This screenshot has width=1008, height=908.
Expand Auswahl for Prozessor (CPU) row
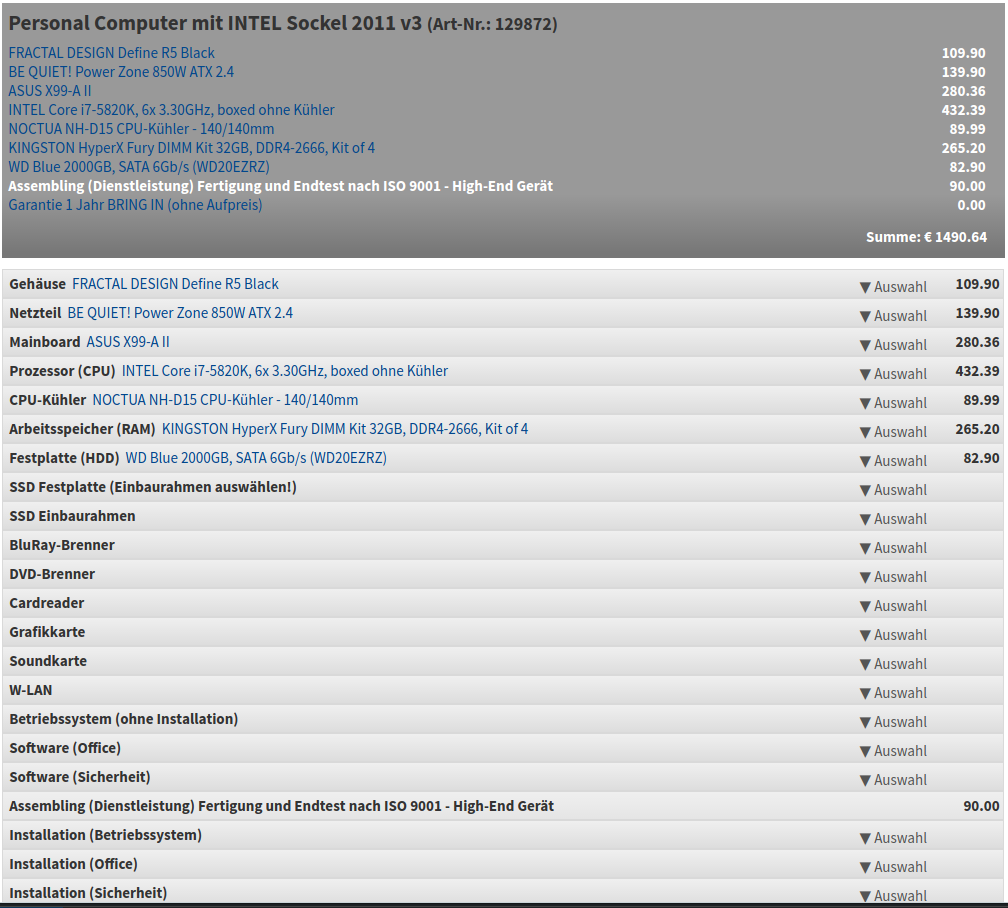click(x=894, y=374)
